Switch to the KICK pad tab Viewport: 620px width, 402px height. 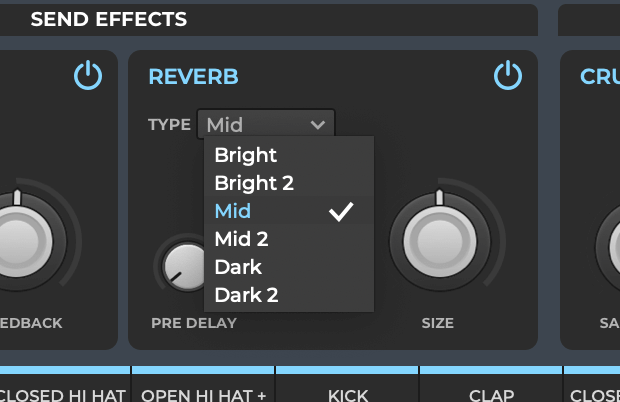point(347,394)
